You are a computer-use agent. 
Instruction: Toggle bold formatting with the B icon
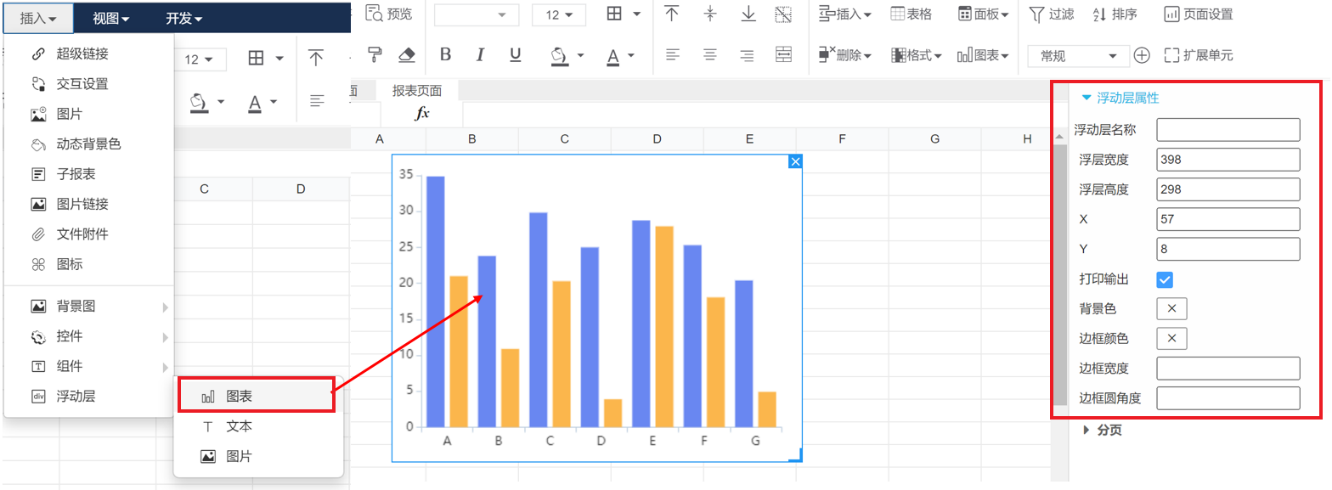446,55
